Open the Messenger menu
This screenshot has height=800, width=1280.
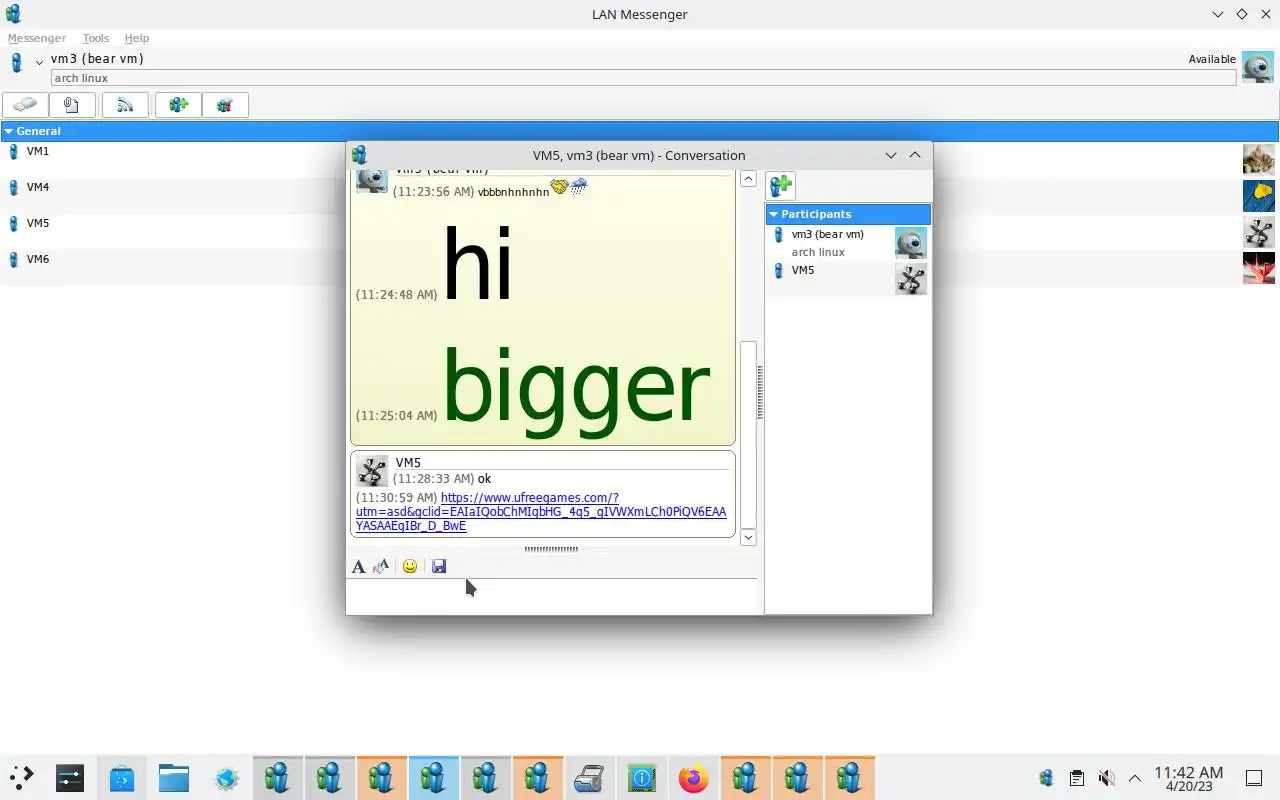[36, 38]
